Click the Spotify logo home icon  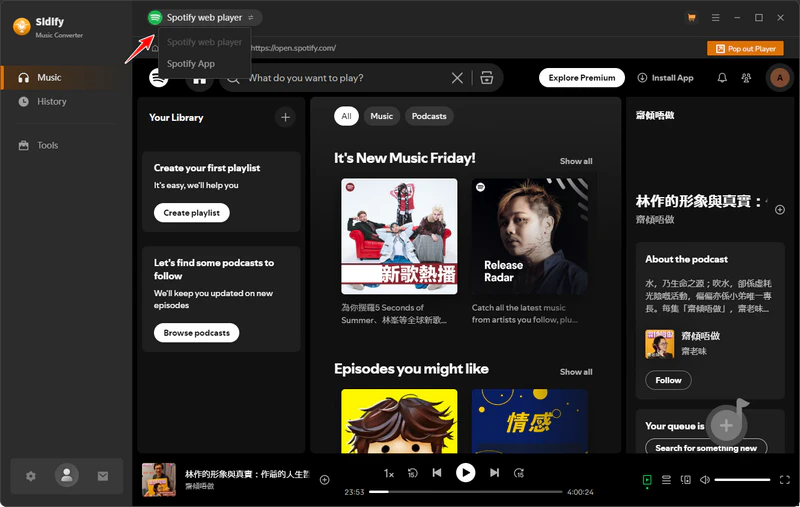point(159,78)
